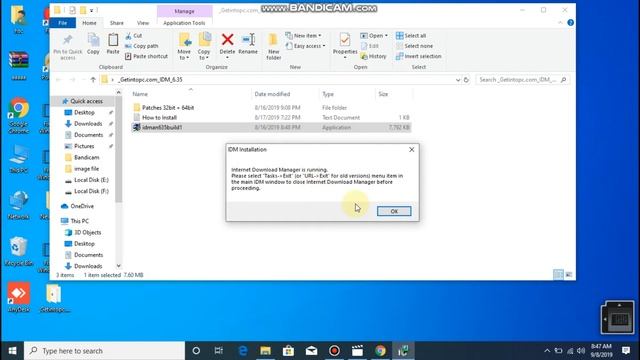
Task: Open the New item dropdown
Action: (x=303, y=36)
